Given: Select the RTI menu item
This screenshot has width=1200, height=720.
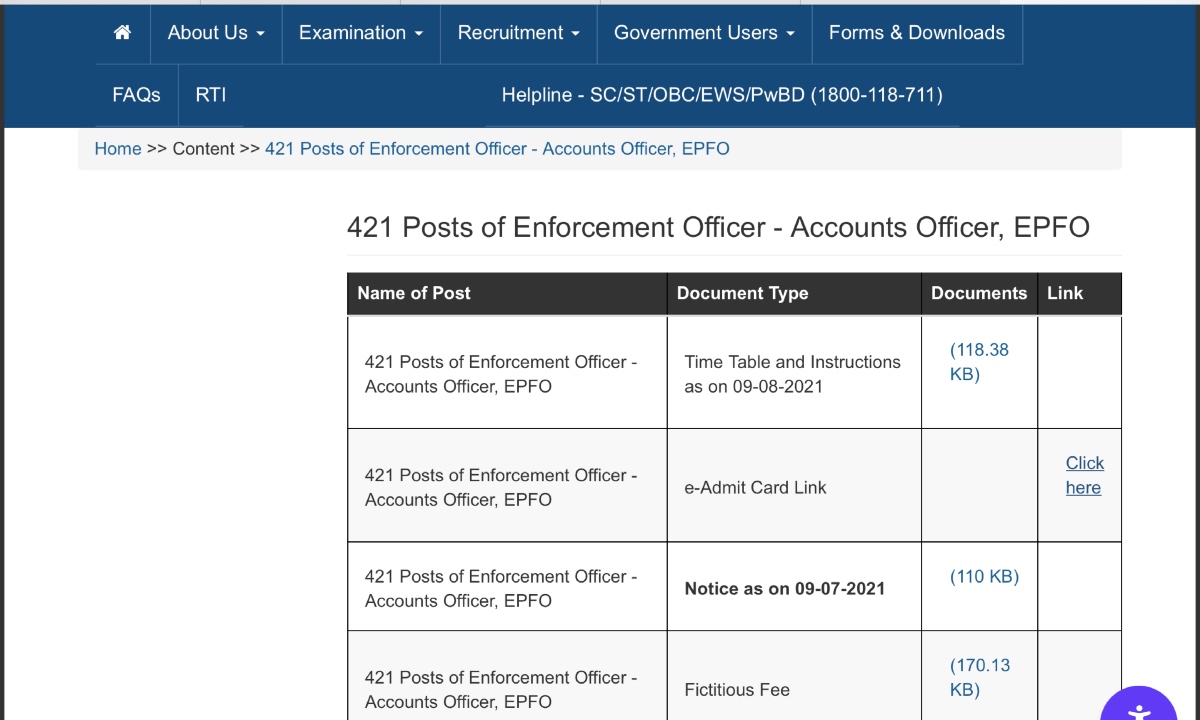Looking at the screenshot, I should pyautogui.click(x=211, y=95).
